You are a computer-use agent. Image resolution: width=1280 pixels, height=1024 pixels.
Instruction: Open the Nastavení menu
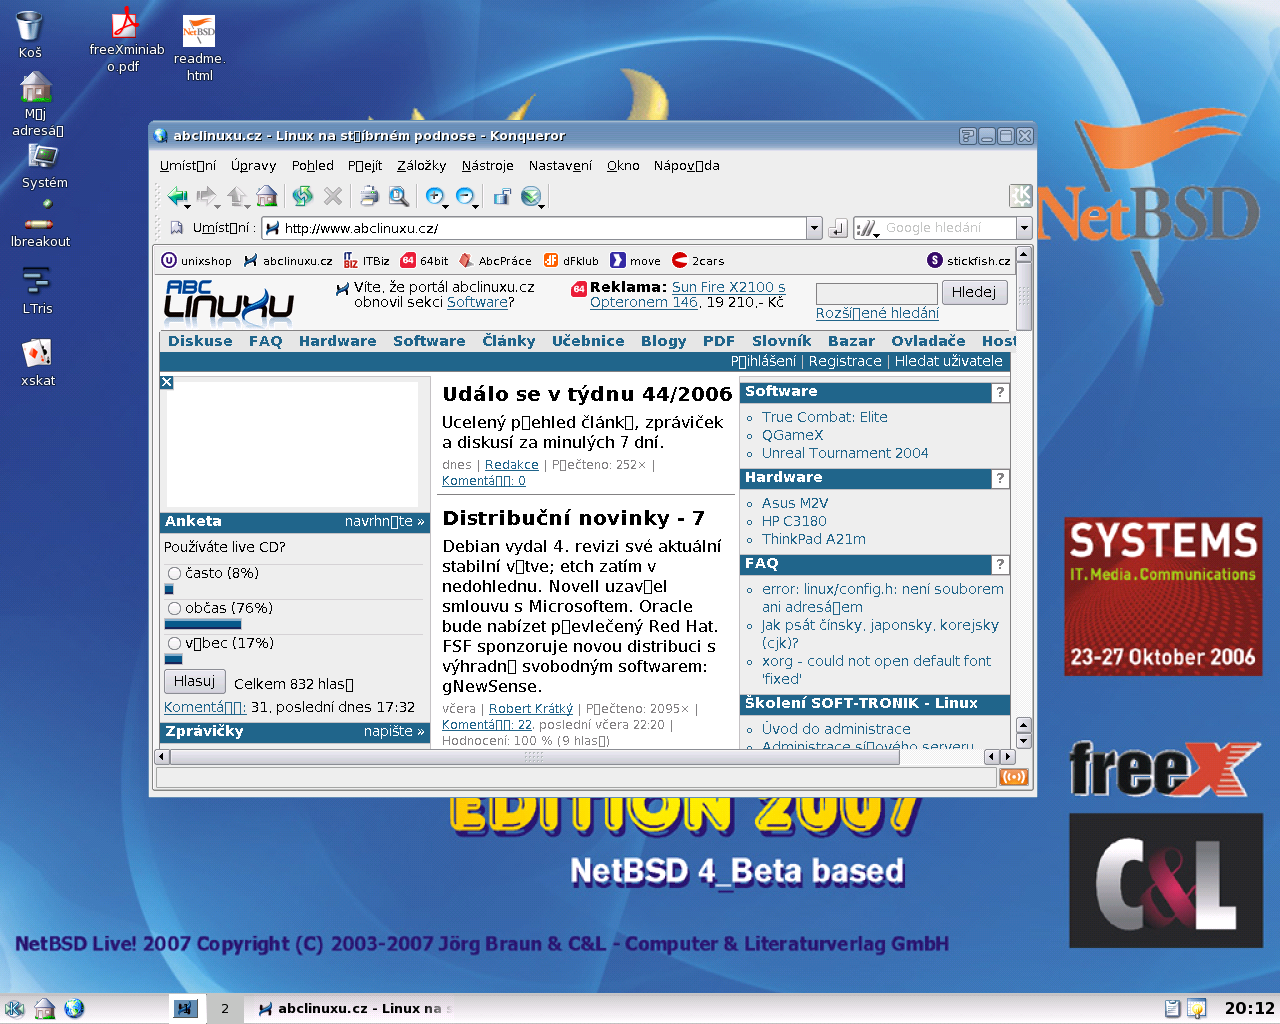pos(560,165)
